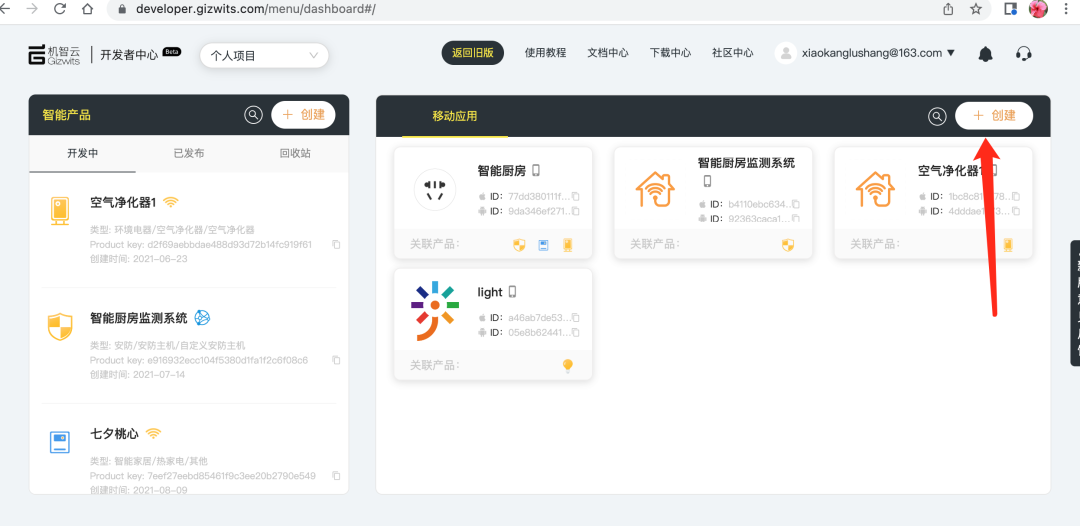Viewport: 1080px width, 526px height.
Task: Click the network icon beside 智能厨房监测系统 product
Action: pos(202,317)
